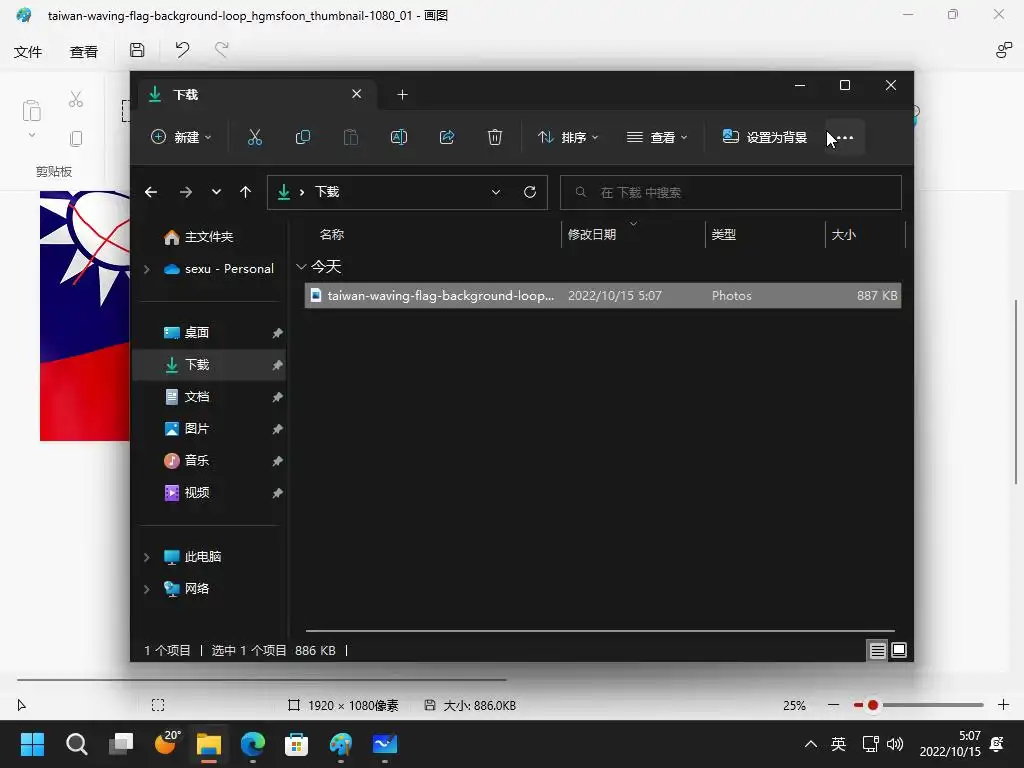Open 主文件夹 (Home) in sidebar
The image size is (1024, 768).
[x=209, y=236]
